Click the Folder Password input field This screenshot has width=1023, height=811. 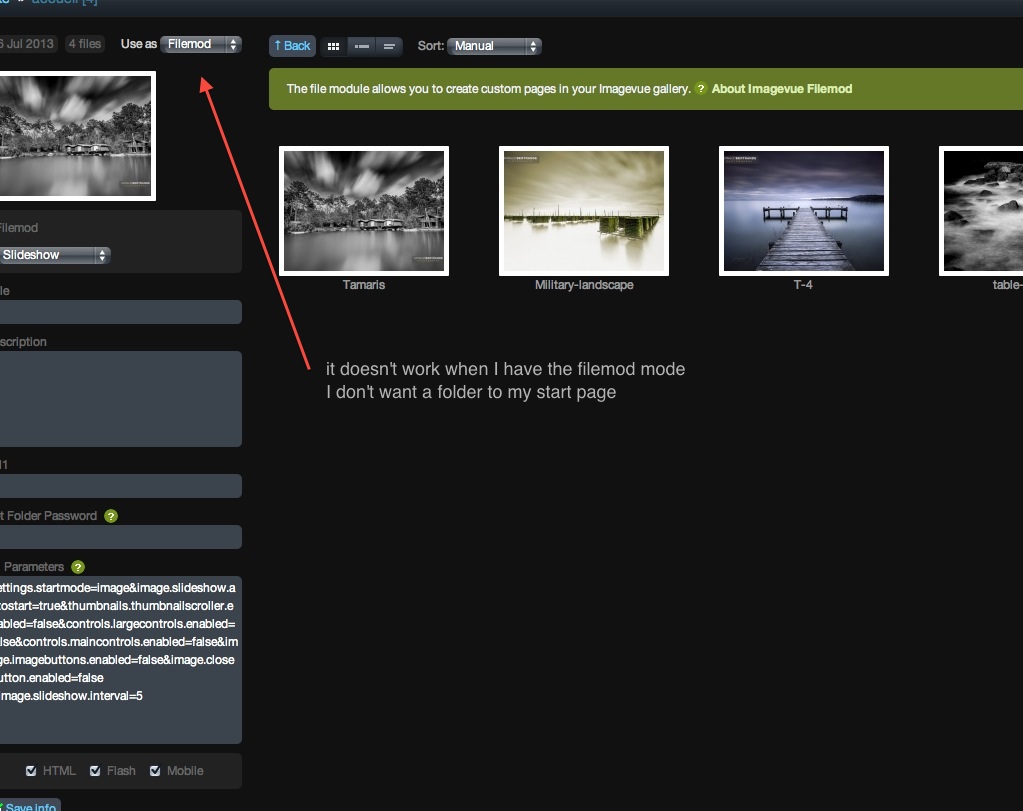coord(120,537)
